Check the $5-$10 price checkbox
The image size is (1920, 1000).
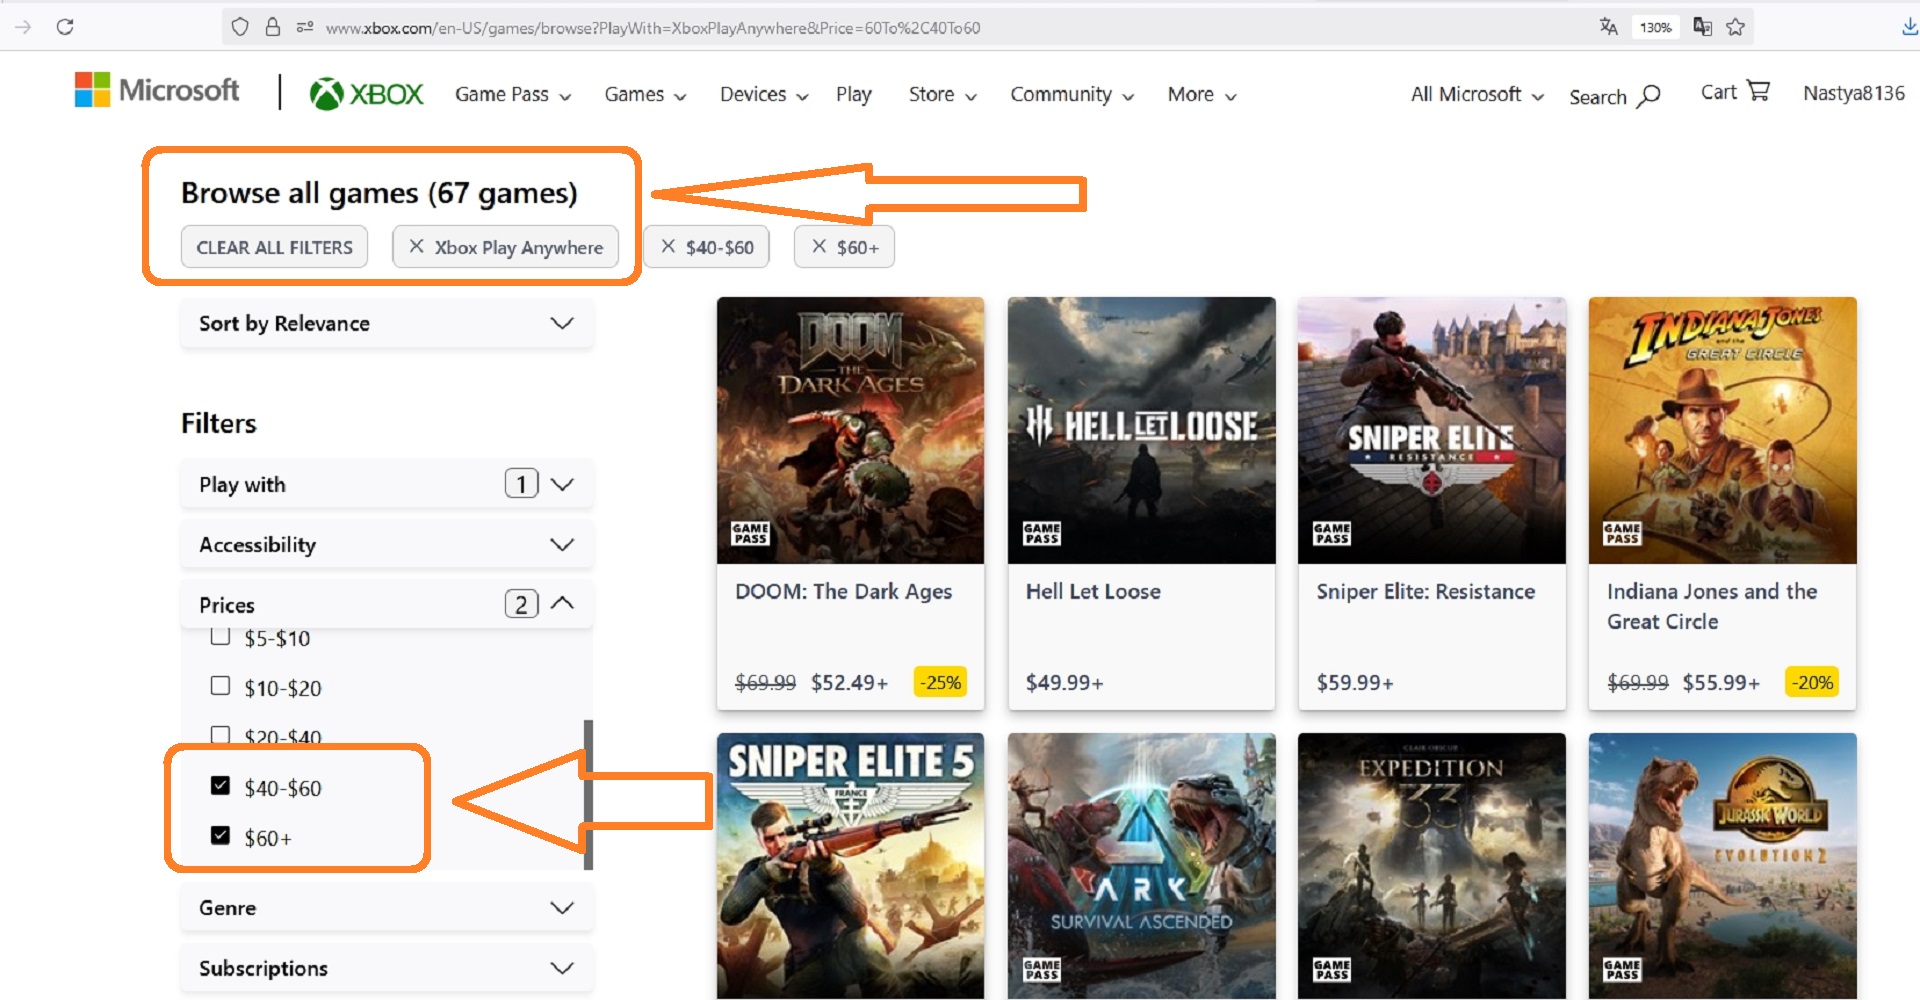[221, 637]
